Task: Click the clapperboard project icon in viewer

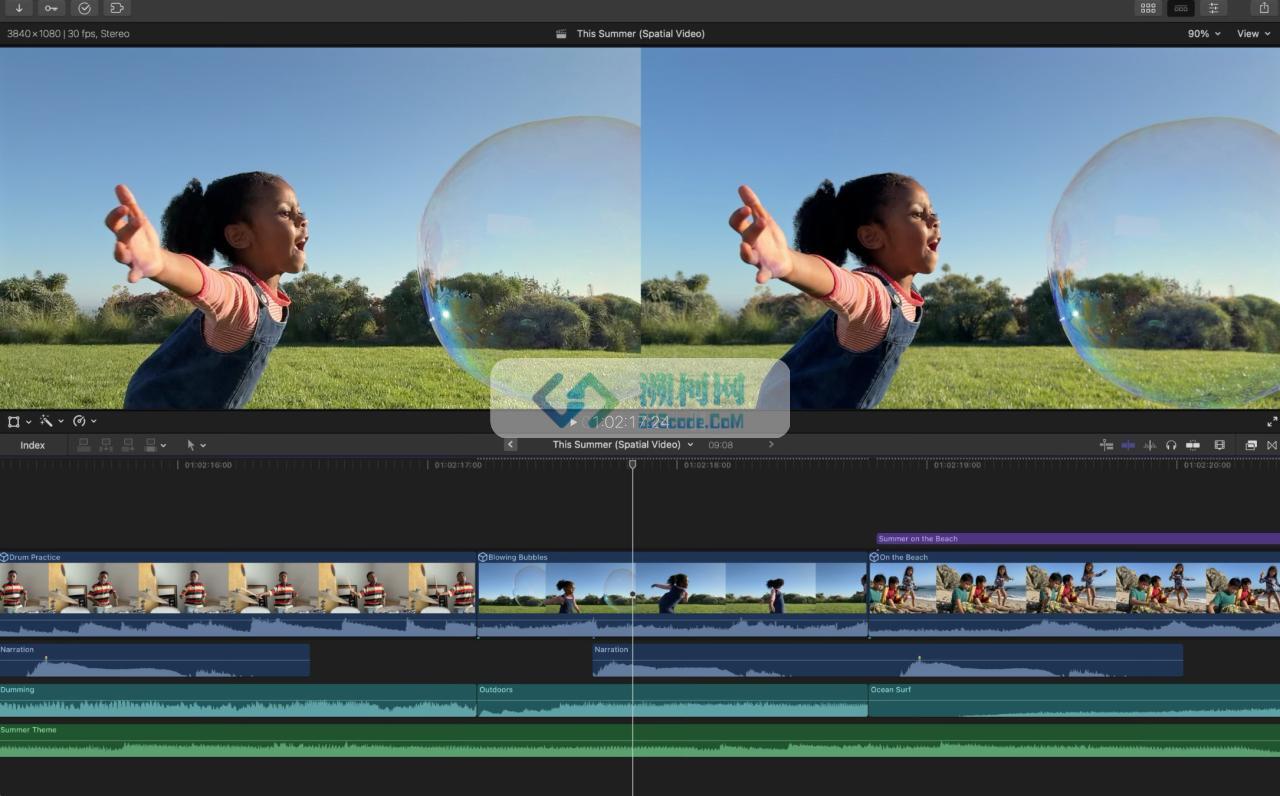Action: [562, 34]
